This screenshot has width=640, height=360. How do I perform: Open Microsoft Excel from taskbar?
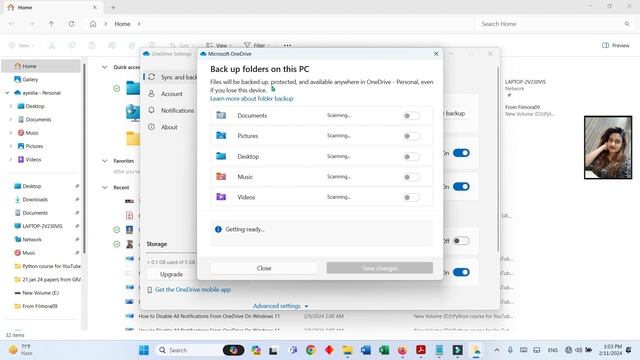[x=384, y=350]
